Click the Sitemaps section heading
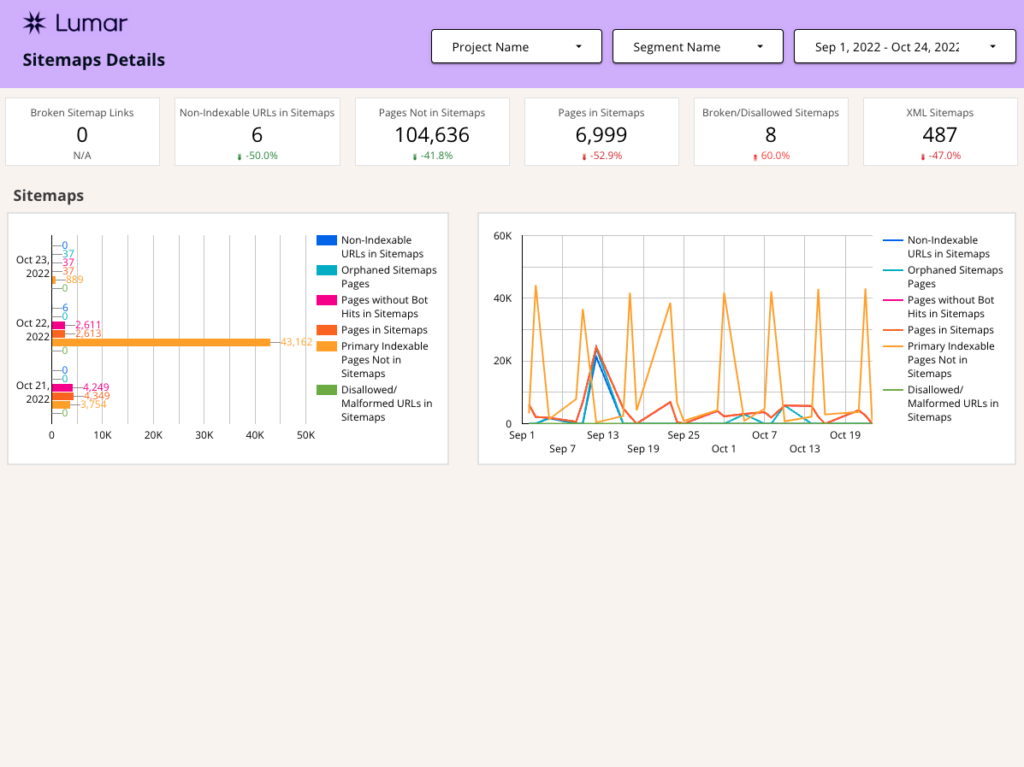 pyautogui.click(x=48, y=196)
